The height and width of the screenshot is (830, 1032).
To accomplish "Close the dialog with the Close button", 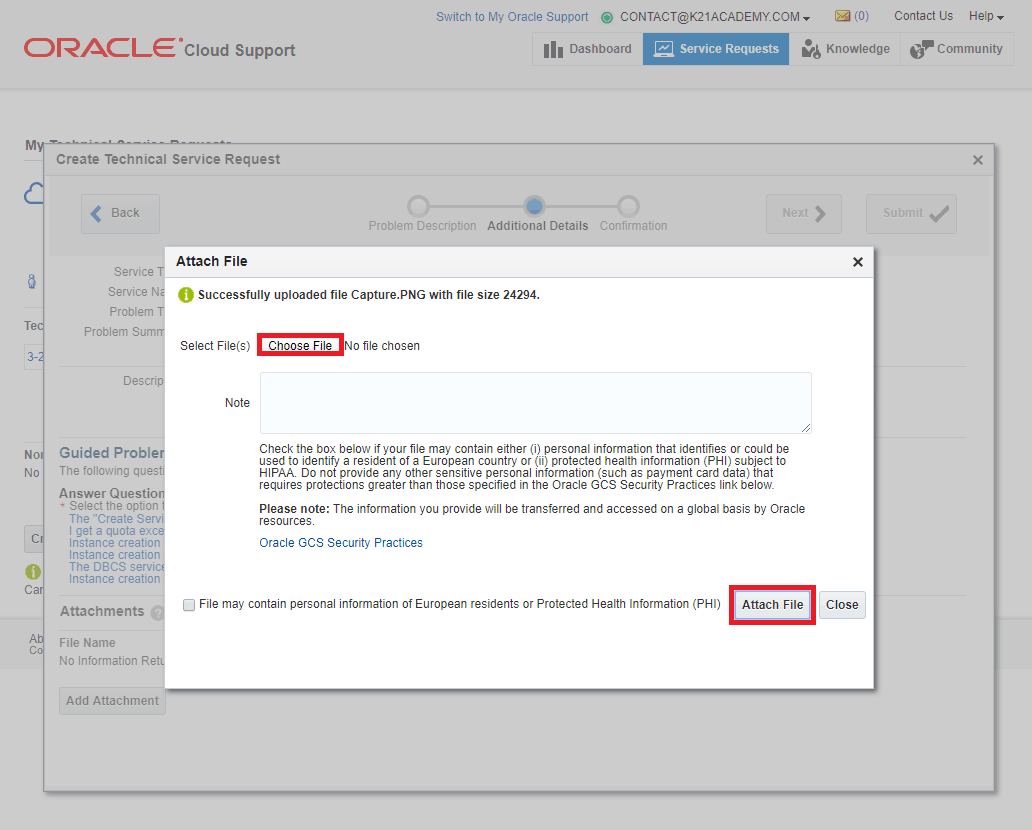I will coord(841,604).
